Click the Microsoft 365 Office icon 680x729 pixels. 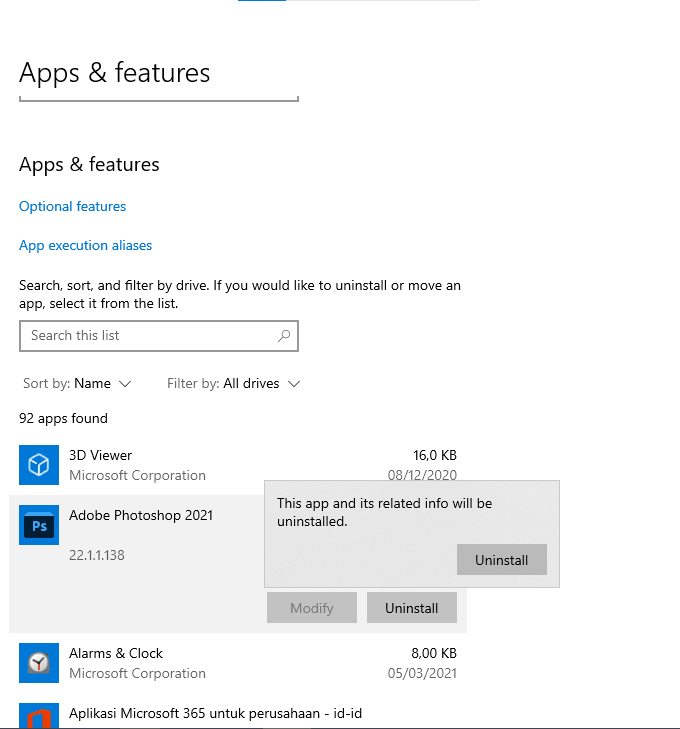pyautogui.click(x=39, y=716)
